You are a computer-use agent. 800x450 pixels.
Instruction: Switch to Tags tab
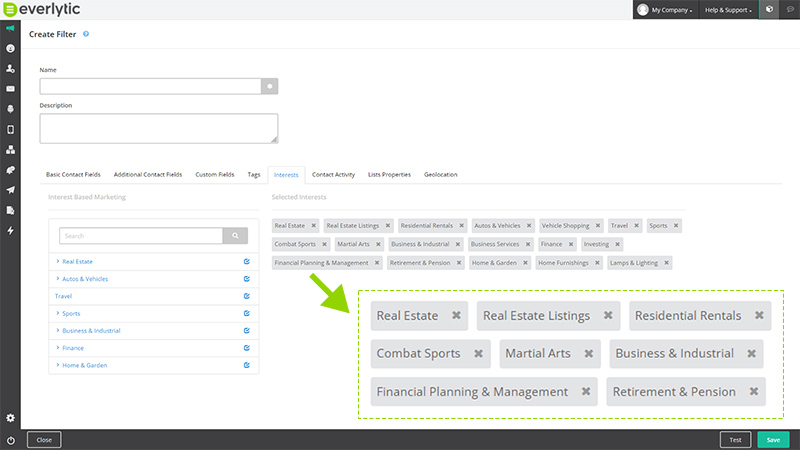[254, 174]
